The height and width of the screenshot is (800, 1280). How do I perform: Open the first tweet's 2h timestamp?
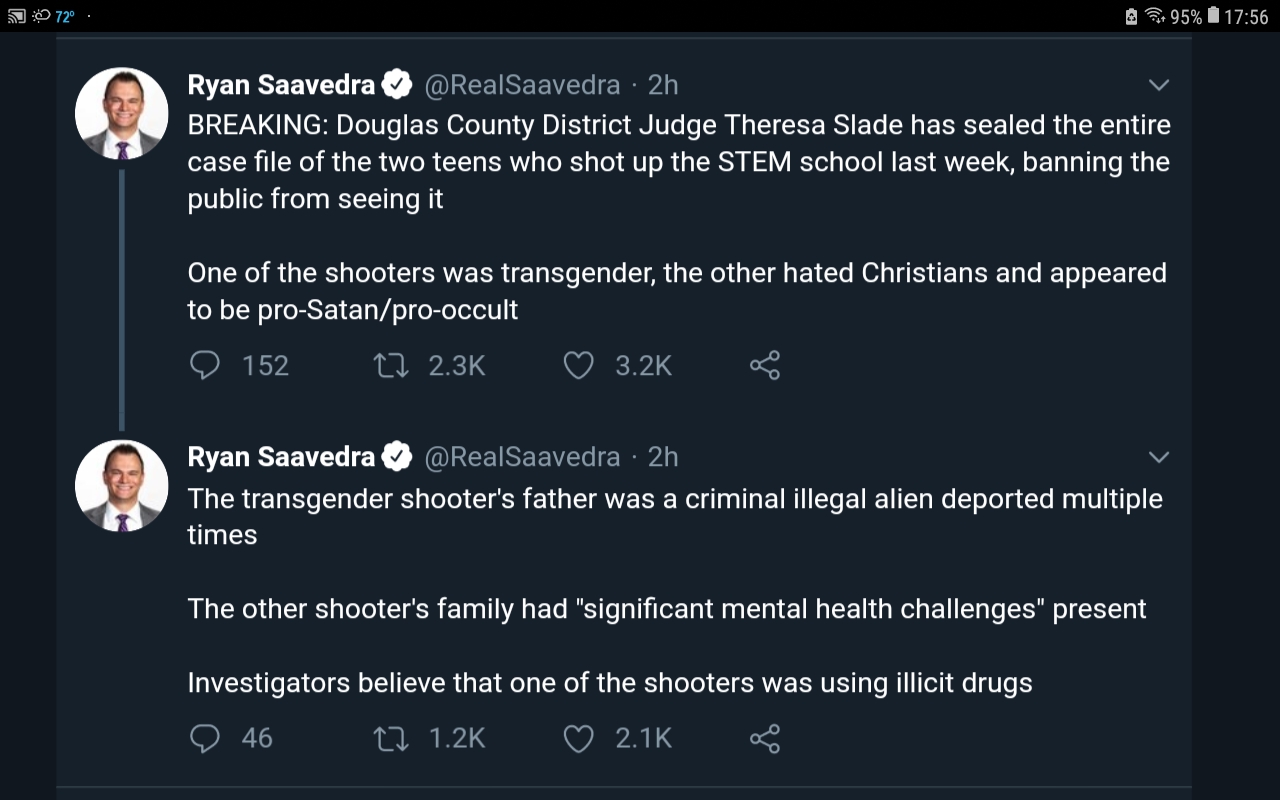663,85
